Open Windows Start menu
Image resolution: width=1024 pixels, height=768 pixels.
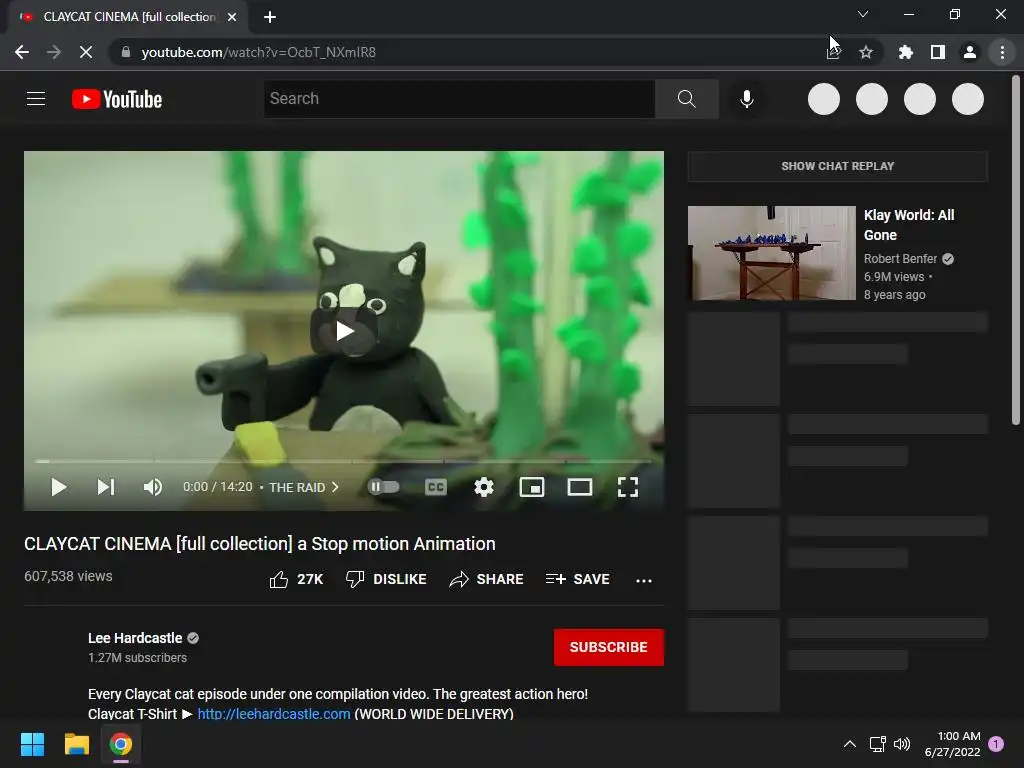click(32, 744)
